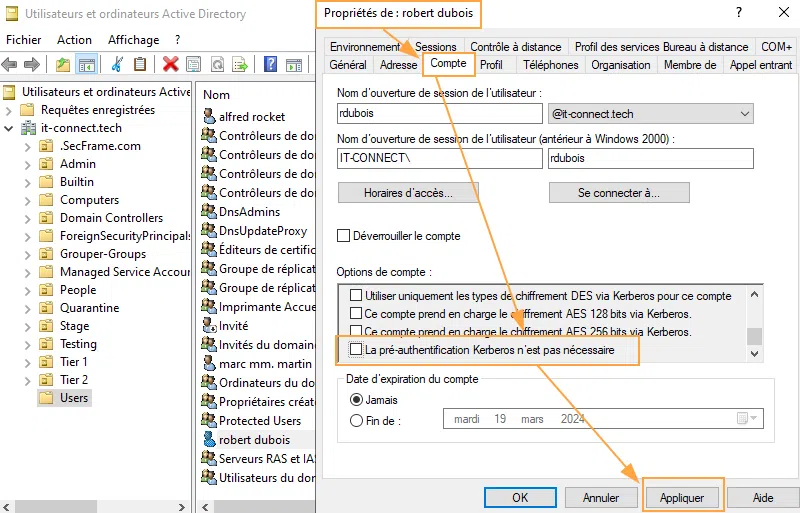Check the Déverrouiller le compte box
The image size is (800, 513).
[x=343, y=236]
